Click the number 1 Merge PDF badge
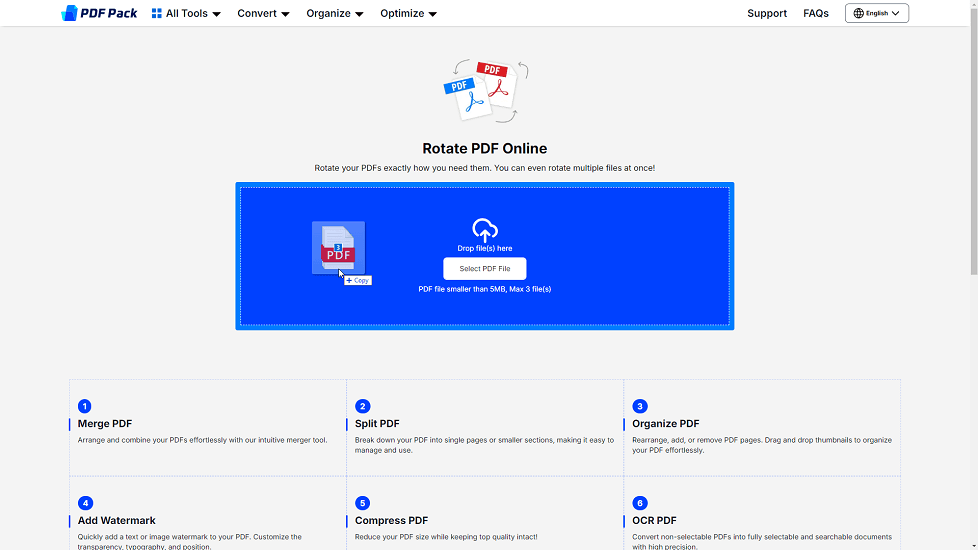This screenshot has width=978, height=550. (85, 406)
